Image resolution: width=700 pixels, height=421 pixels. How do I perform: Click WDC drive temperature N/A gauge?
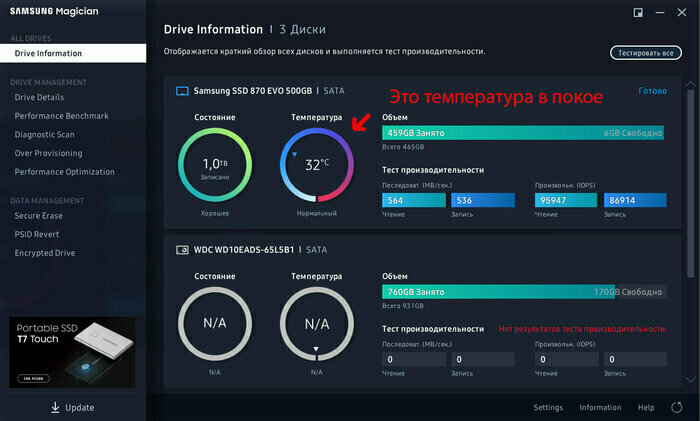coord(317,324)
